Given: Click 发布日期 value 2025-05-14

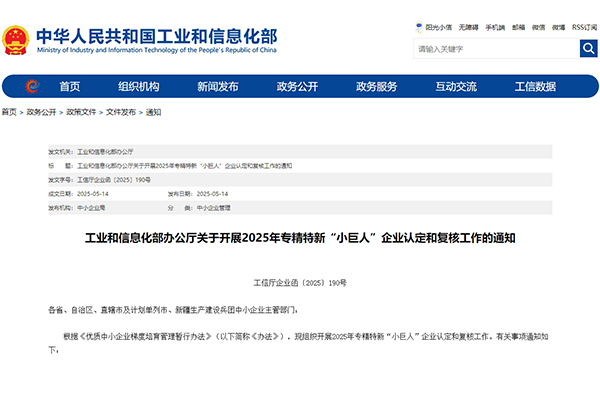Looking at the screenshot, I should coord(212,194).
